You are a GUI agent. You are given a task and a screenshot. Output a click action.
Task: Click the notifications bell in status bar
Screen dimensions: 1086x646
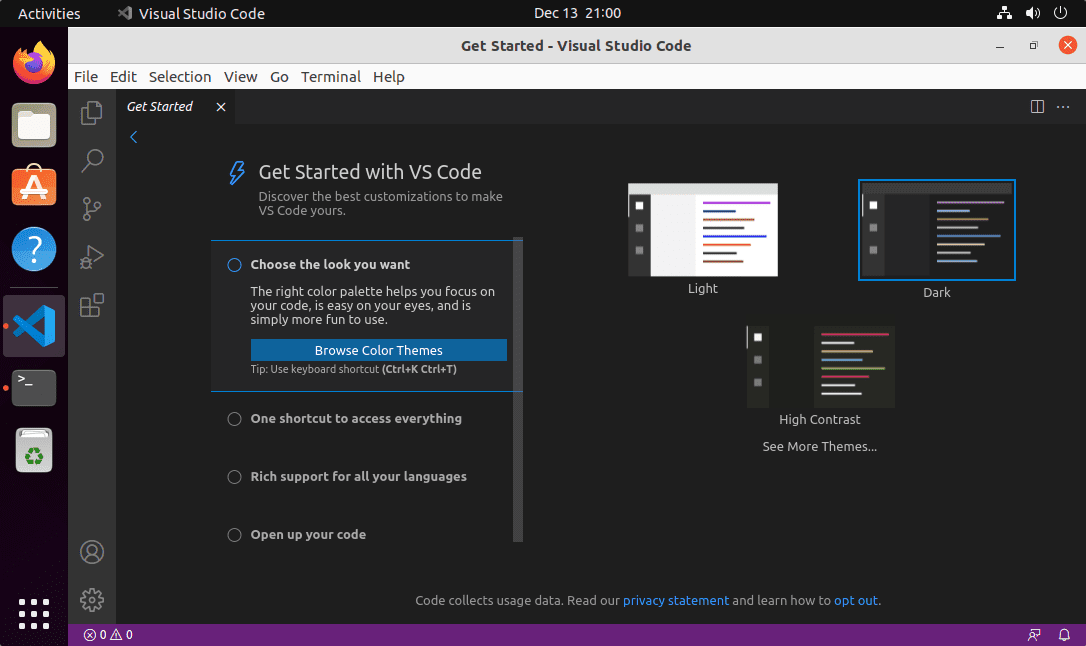(x=1064, y=634)
